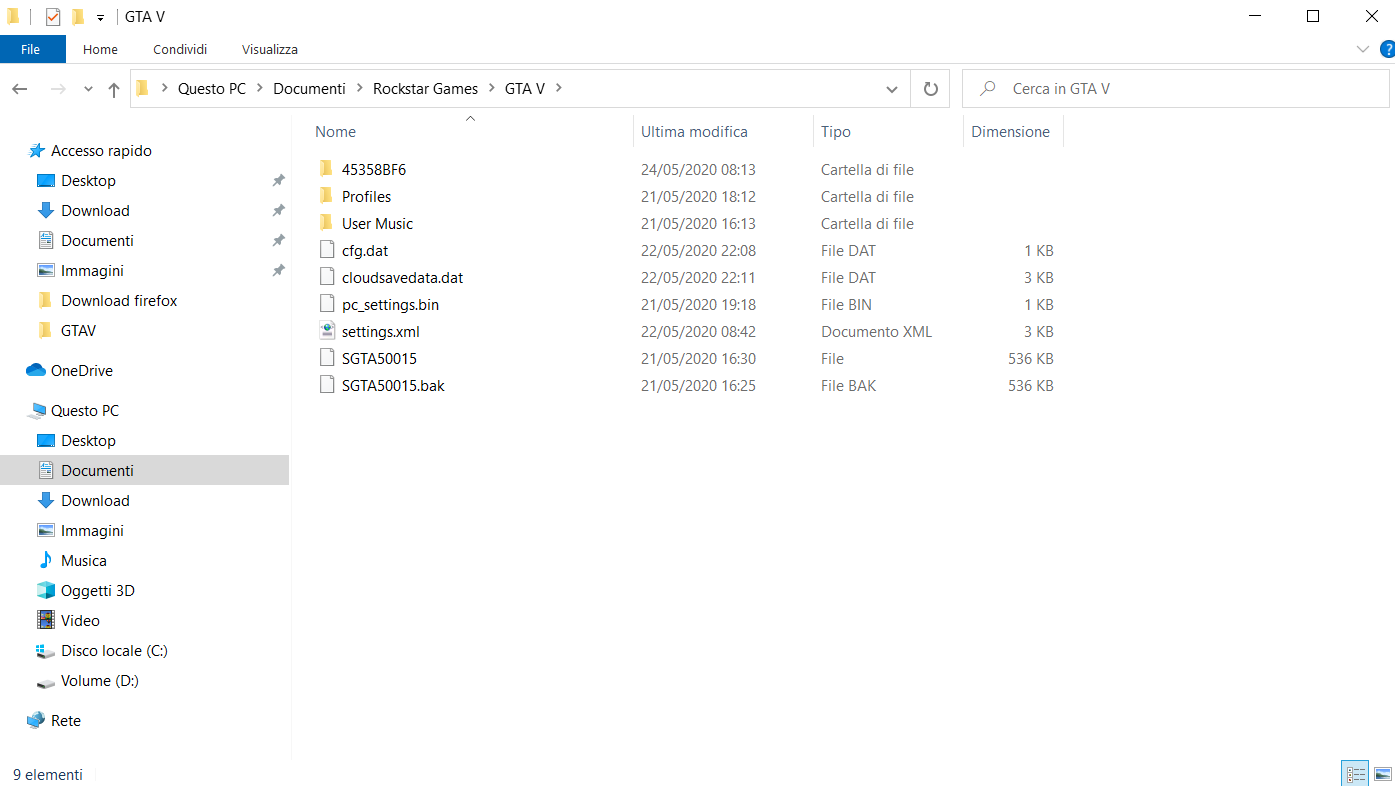Expand chevron after Questo PC breadcrumb
The height and width of the screenshot is (786, 1395).
pos(260,88)
